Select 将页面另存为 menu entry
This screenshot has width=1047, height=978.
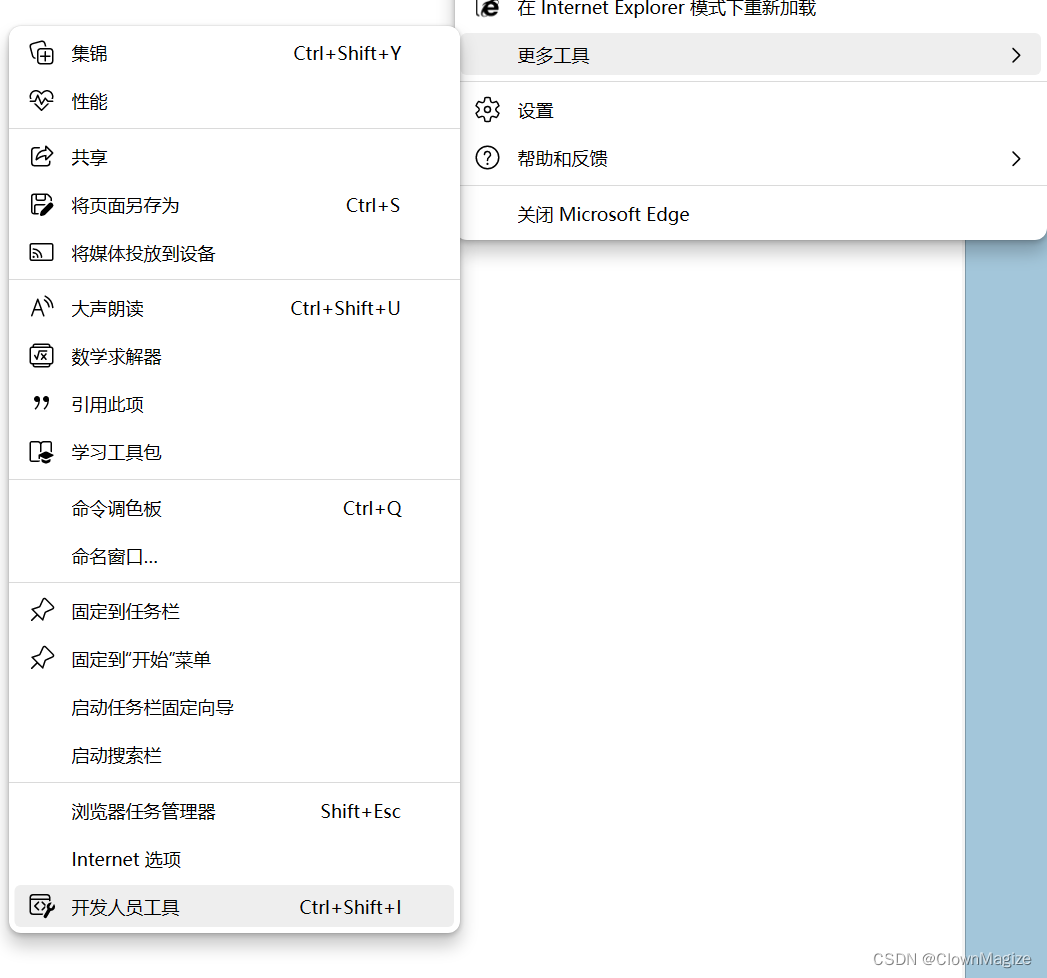[234, 205]
